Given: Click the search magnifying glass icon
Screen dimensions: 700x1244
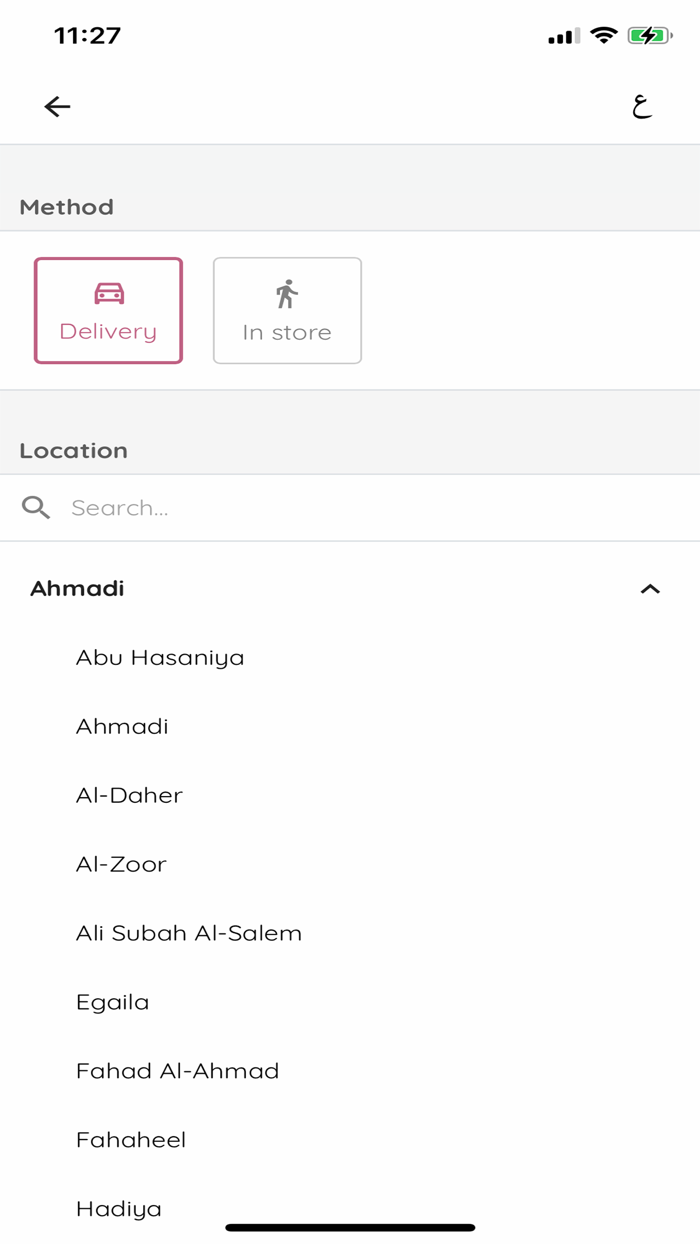Looking at the screenshot, I should (x=35, y=507).
